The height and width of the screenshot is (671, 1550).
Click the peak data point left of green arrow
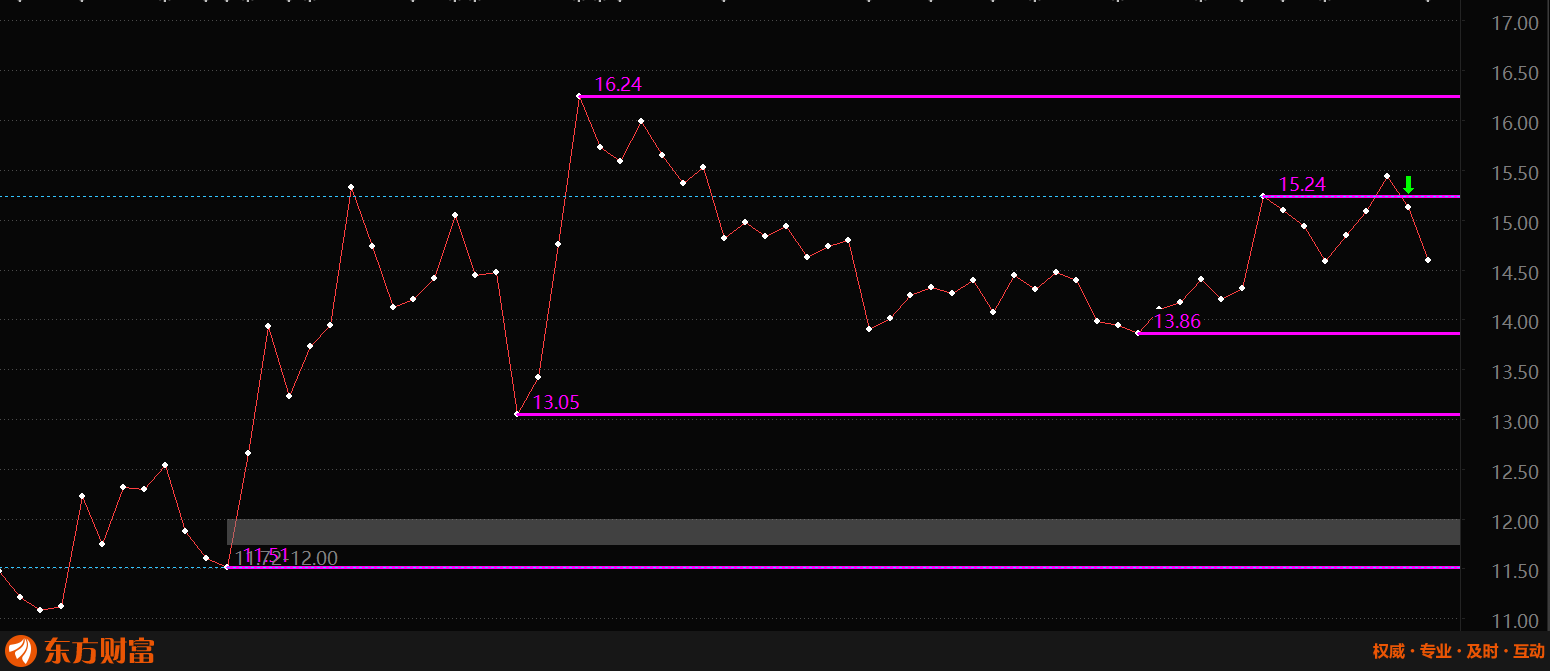tap(1387, 176)
